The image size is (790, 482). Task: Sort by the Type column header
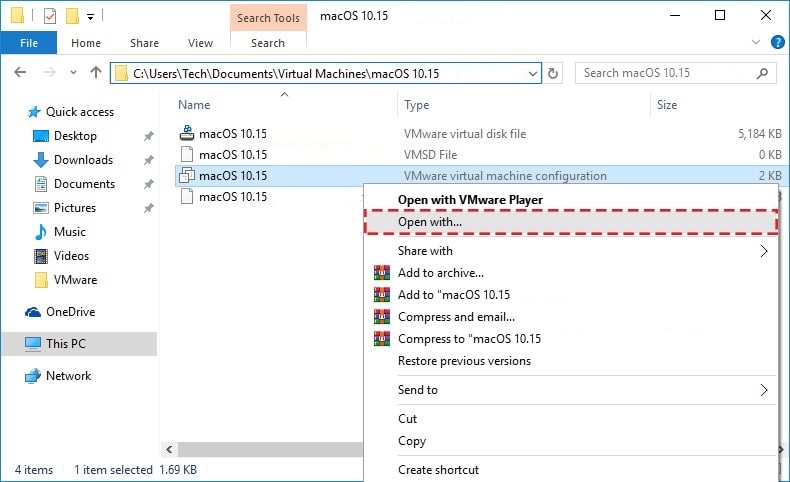(x=416, y=105)
